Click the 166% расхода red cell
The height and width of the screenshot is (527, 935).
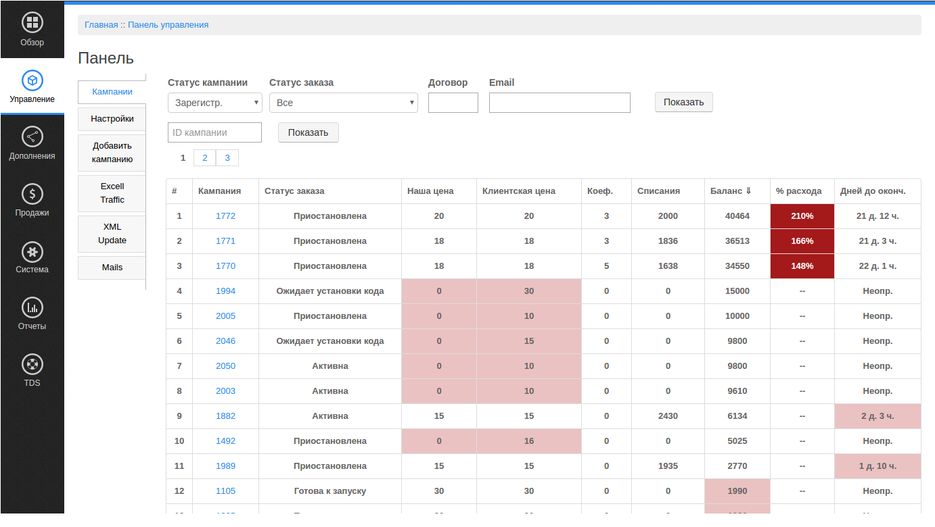pyautogui.click(x=802, y=241)
